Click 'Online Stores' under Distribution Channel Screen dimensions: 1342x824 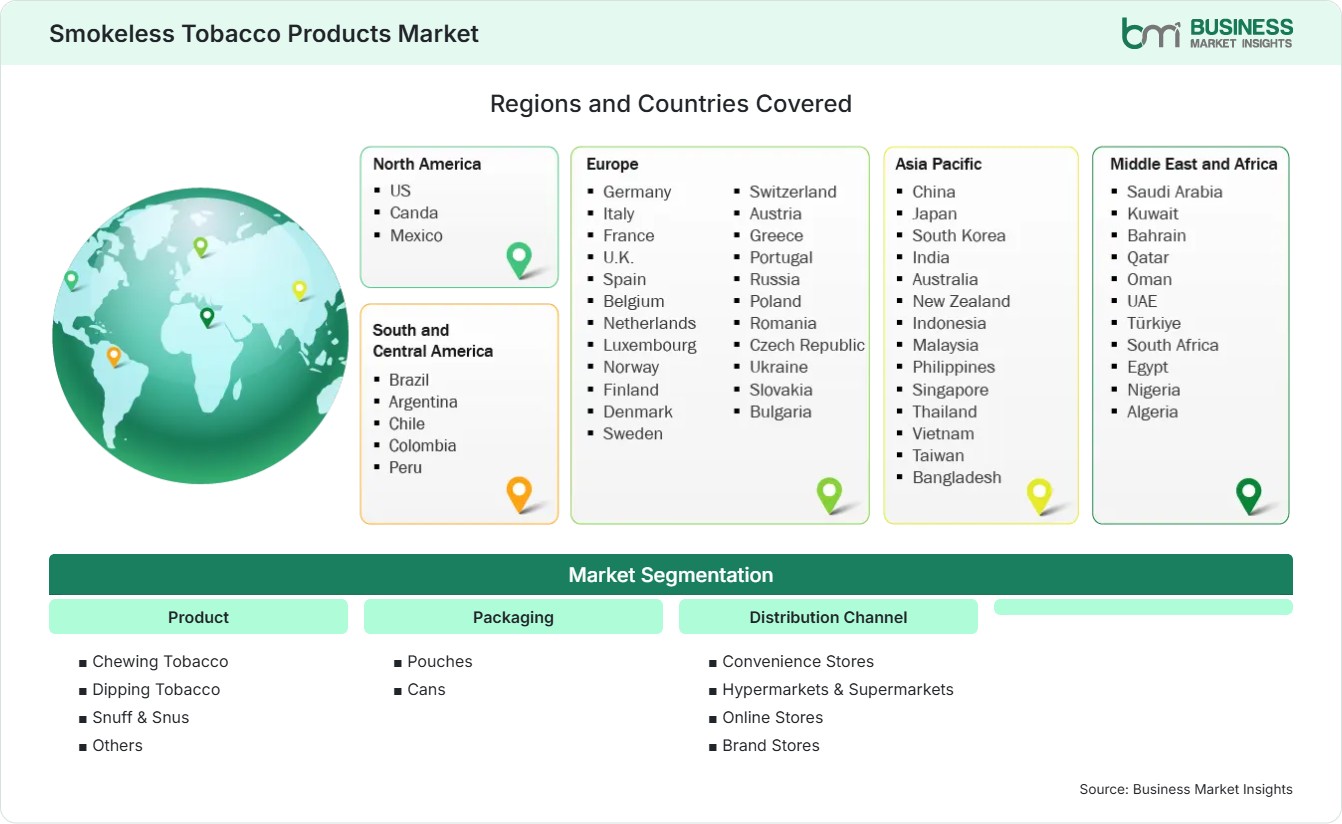click(x=773, y=717)
